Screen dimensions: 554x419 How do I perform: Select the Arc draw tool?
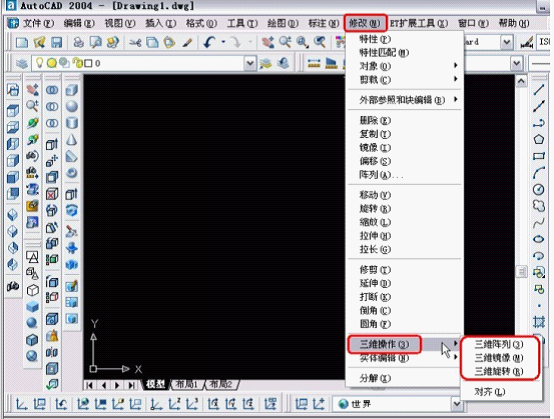click(538, 173)
